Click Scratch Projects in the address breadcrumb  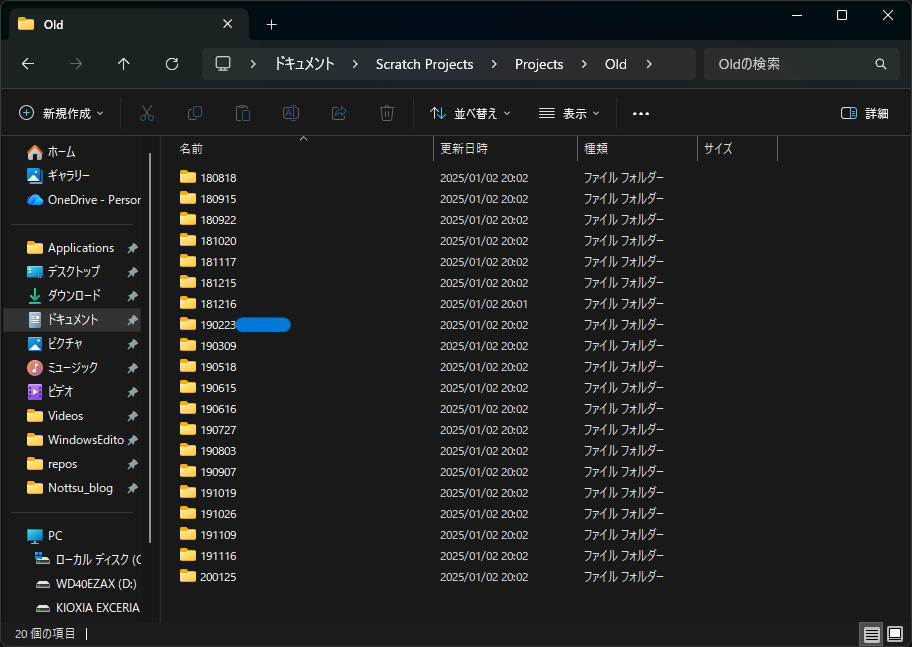(x=424, y=64)
